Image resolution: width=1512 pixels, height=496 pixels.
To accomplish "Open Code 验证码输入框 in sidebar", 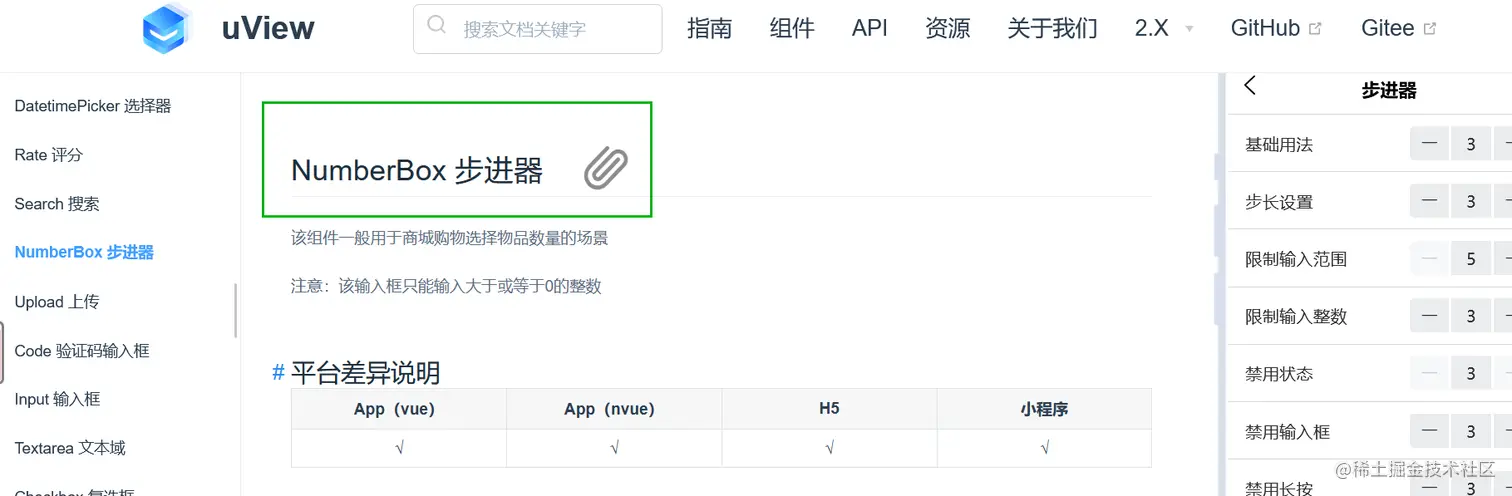I will pos(82,351).
